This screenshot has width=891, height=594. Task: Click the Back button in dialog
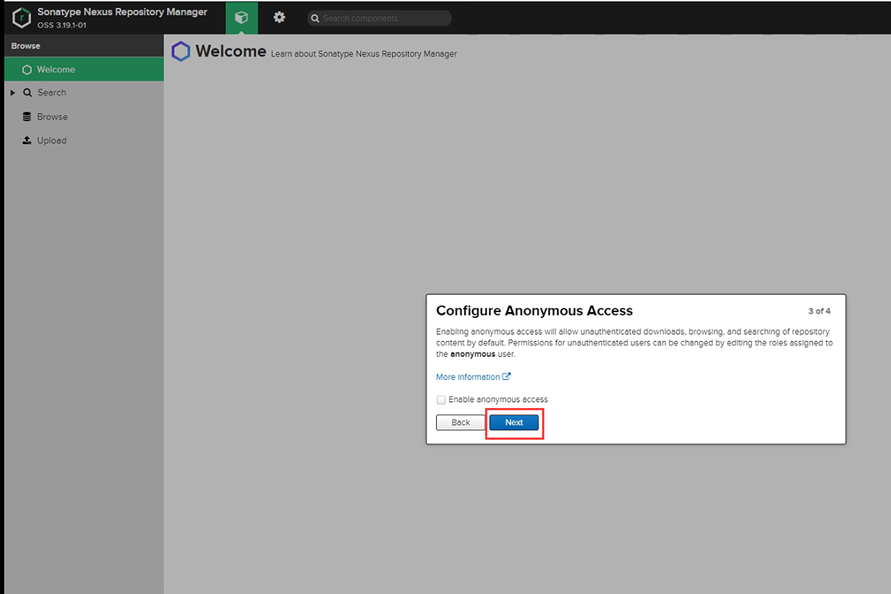tap(460, 422)
